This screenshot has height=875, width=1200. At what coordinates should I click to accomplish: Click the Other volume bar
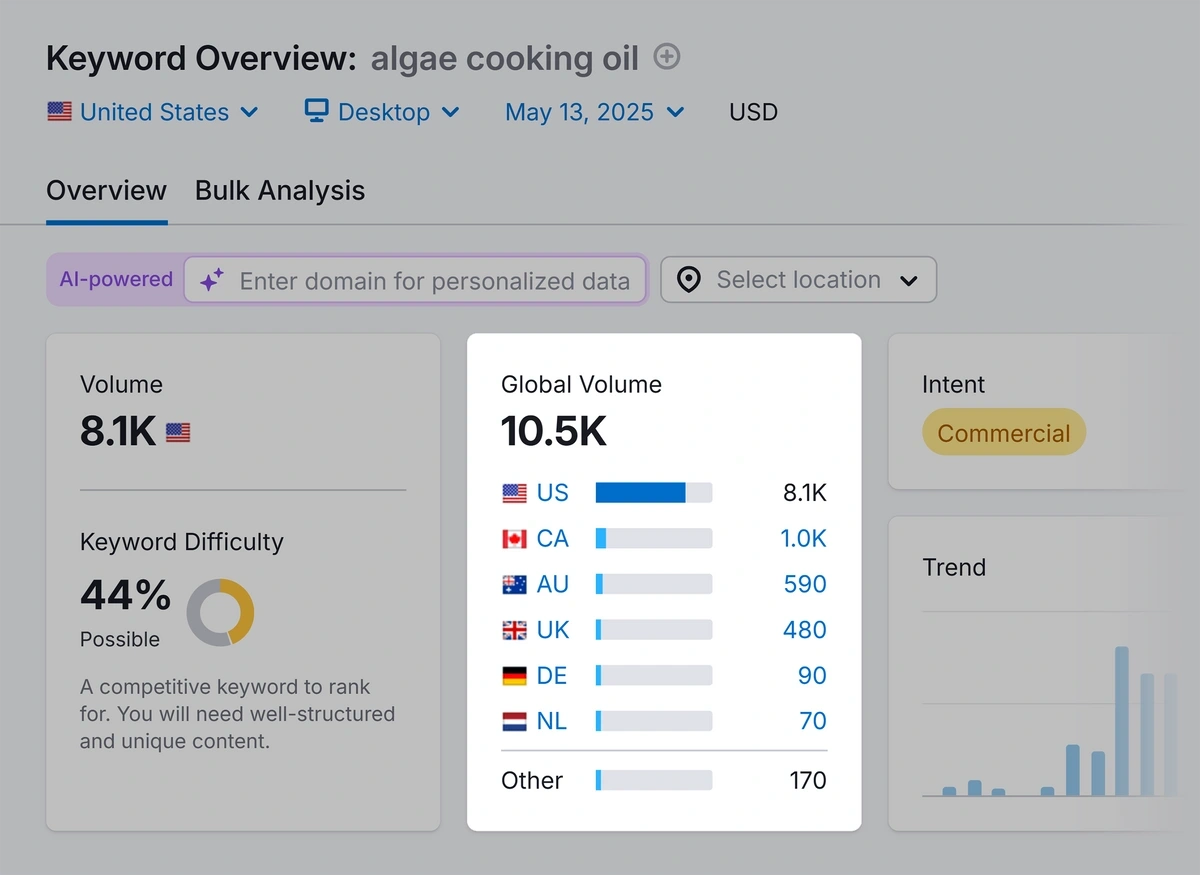(654, 780)
